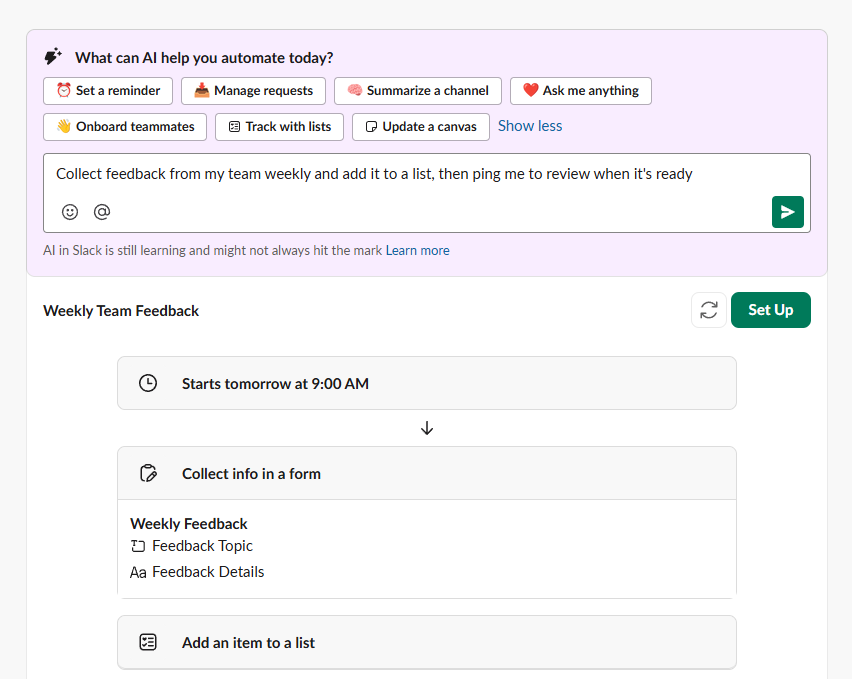Select the Feedback Topic field label
The image size is (852, 679).
pos(202,546)
